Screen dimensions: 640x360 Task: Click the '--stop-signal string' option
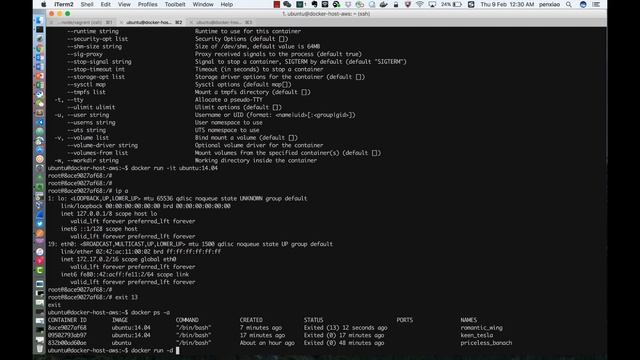pyautogui.click(x=99, y=62)
